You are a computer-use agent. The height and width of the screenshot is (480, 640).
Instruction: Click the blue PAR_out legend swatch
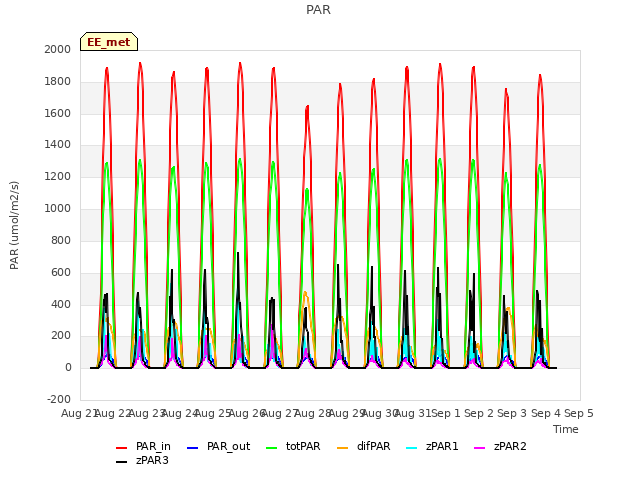193,448
